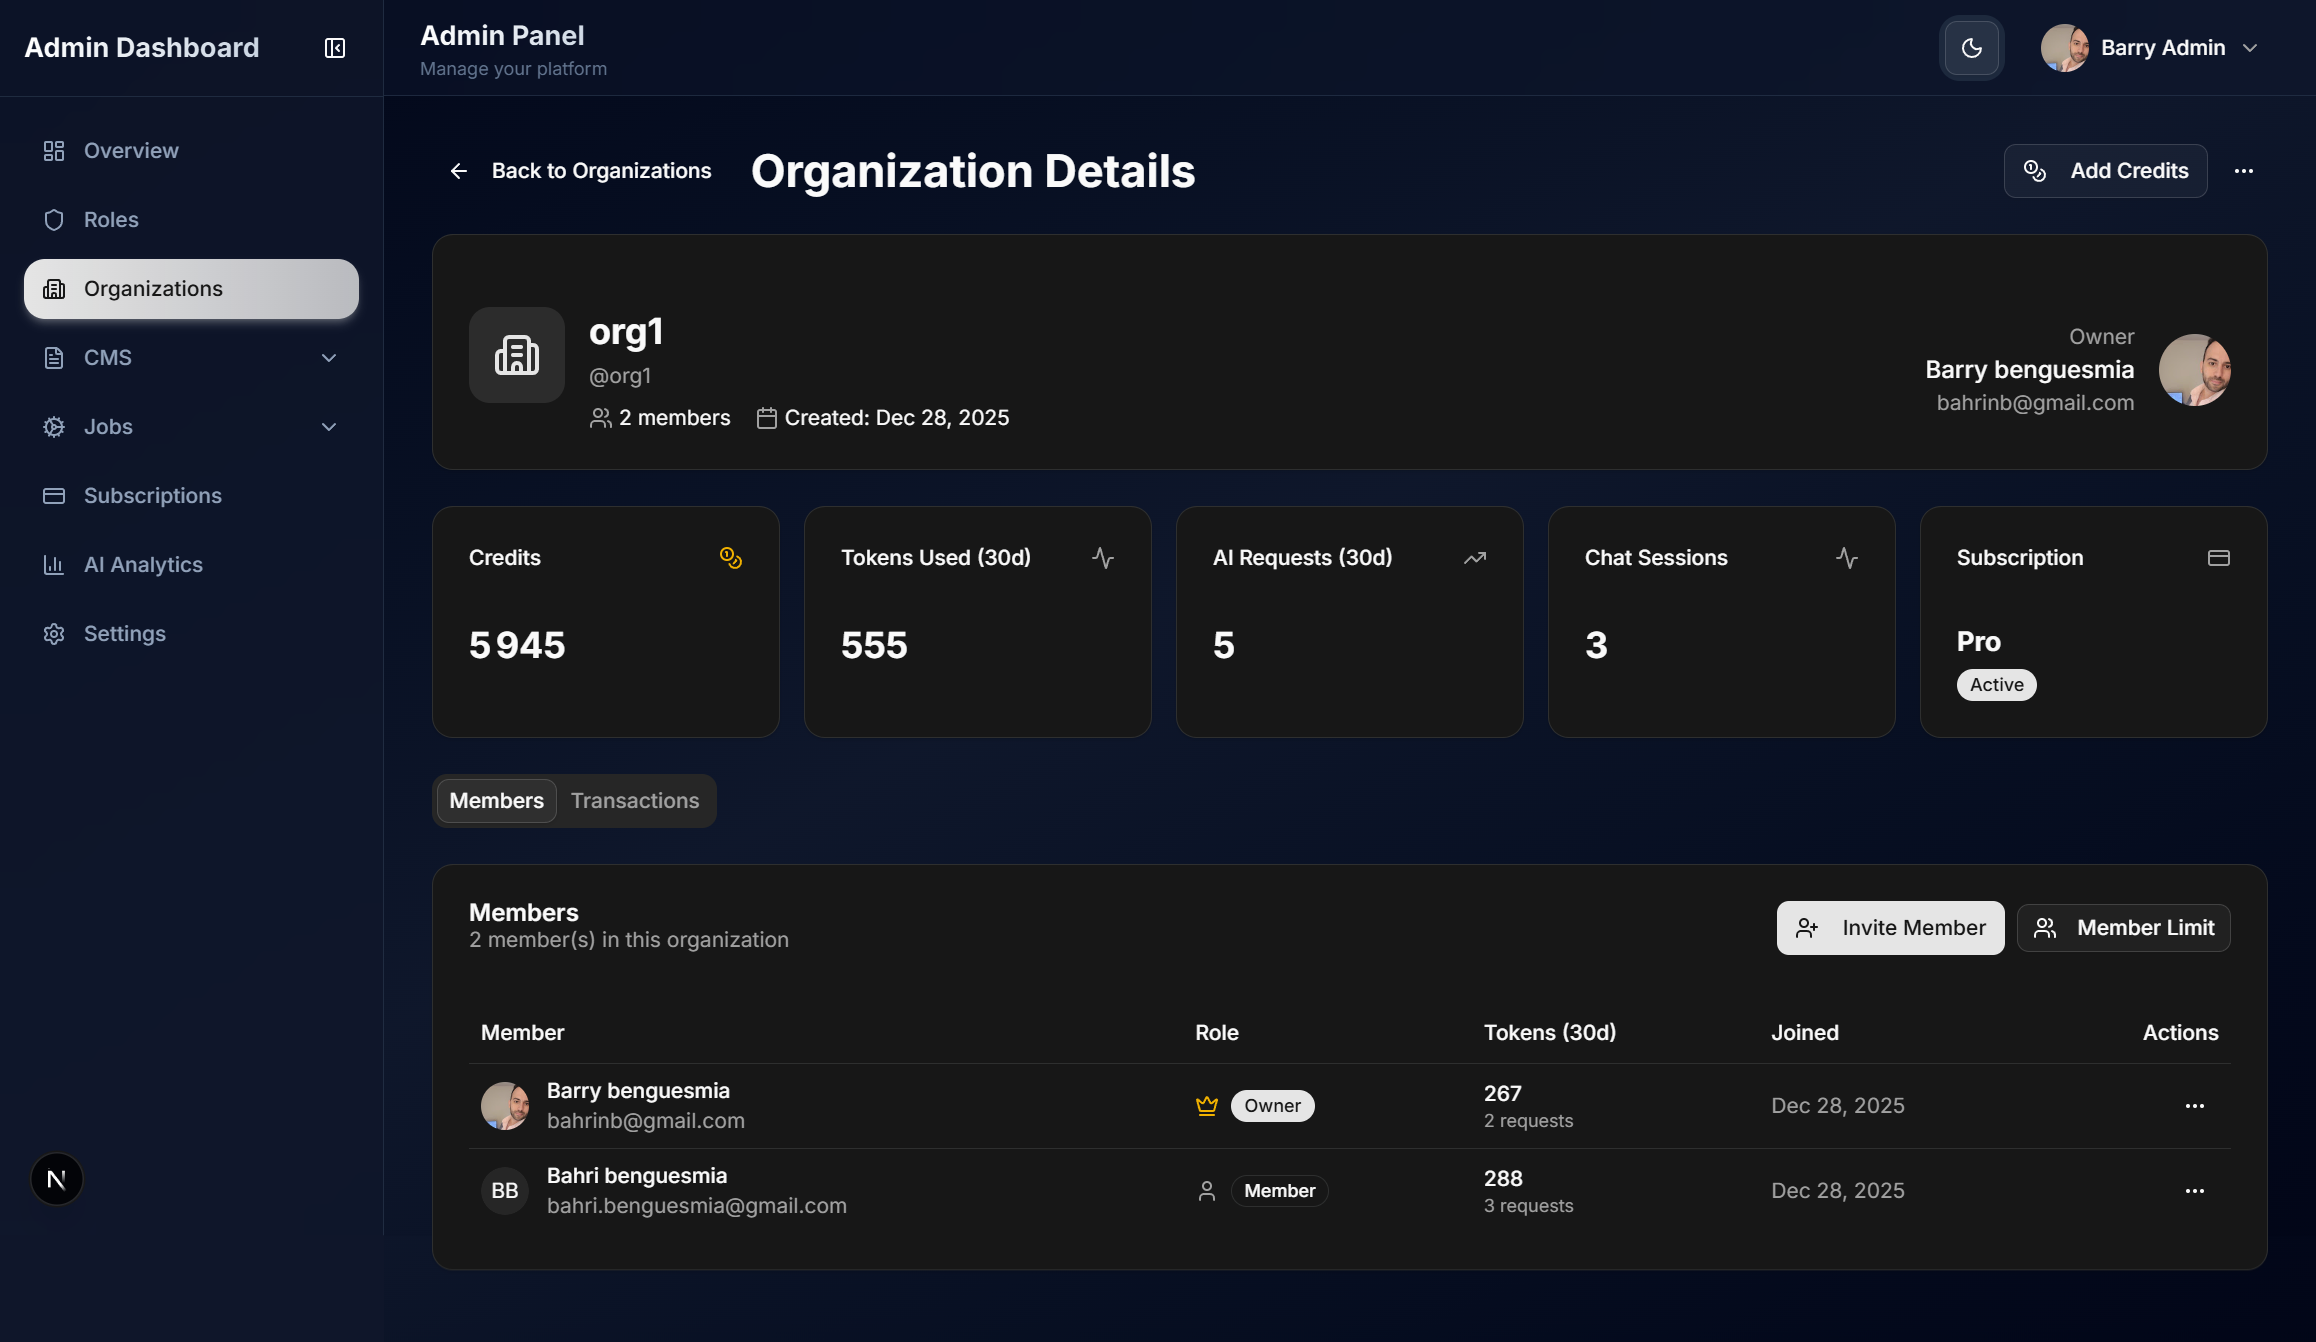Click the org1 building logo tile

click(x=517, y=355)
